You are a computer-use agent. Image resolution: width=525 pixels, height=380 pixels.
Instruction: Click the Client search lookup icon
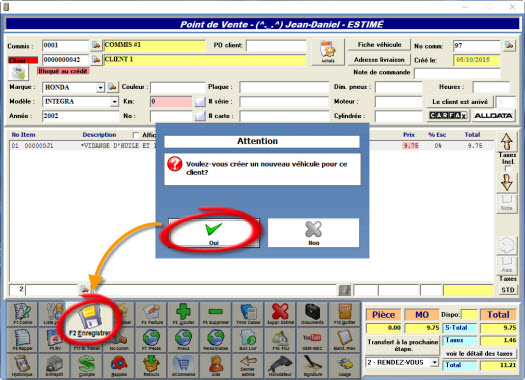coord(96,60)
